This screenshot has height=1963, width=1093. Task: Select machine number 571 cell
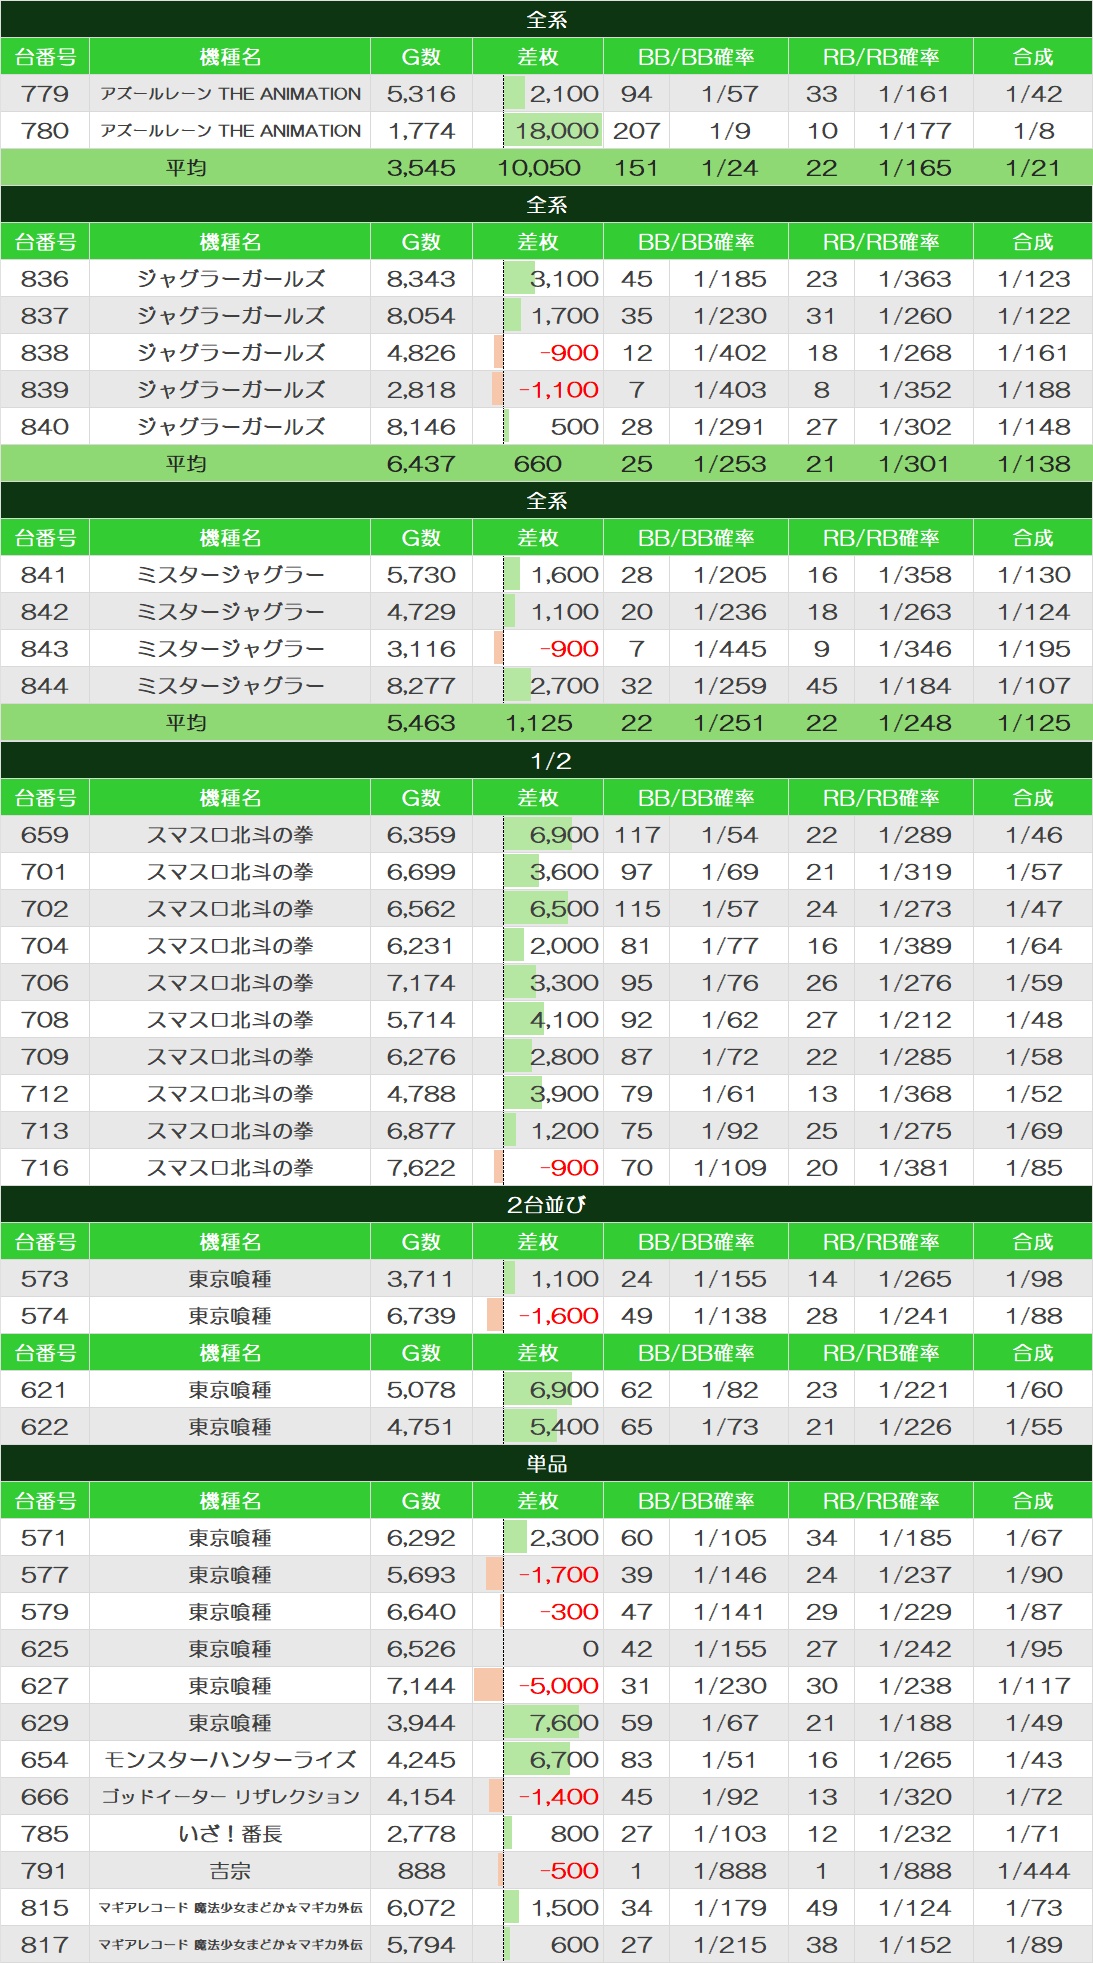click(45, 1538)
